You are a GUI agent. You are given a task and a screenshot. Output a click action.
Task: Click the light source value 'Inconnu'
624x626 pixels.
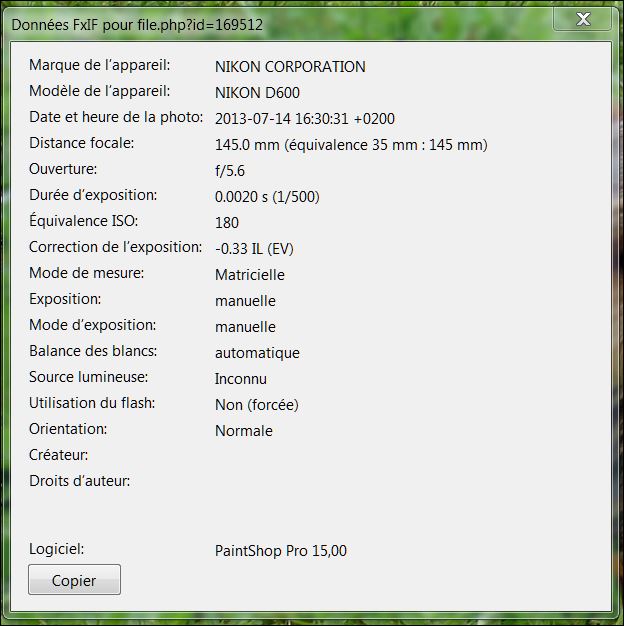(x=241, y=378)
